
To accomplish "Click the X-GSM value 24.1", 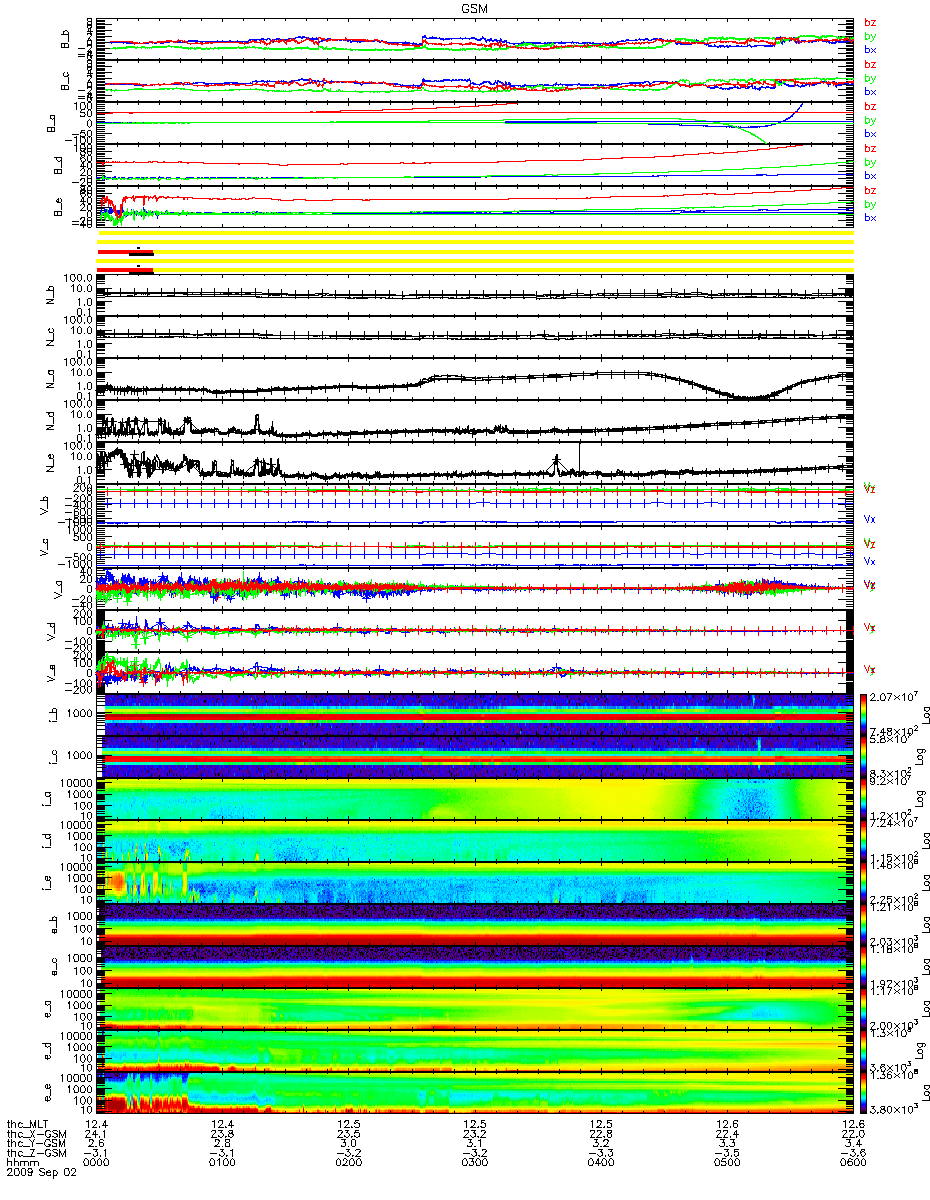I will coord(96,1134).
